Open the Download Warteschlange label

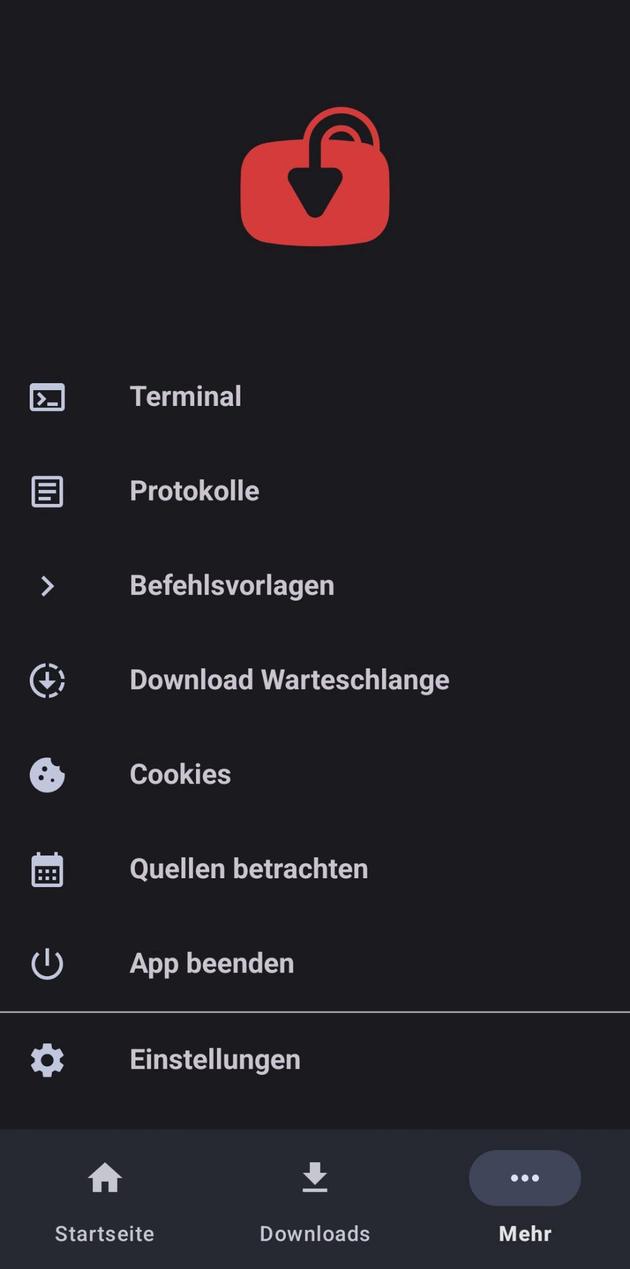tap(290, 680)
